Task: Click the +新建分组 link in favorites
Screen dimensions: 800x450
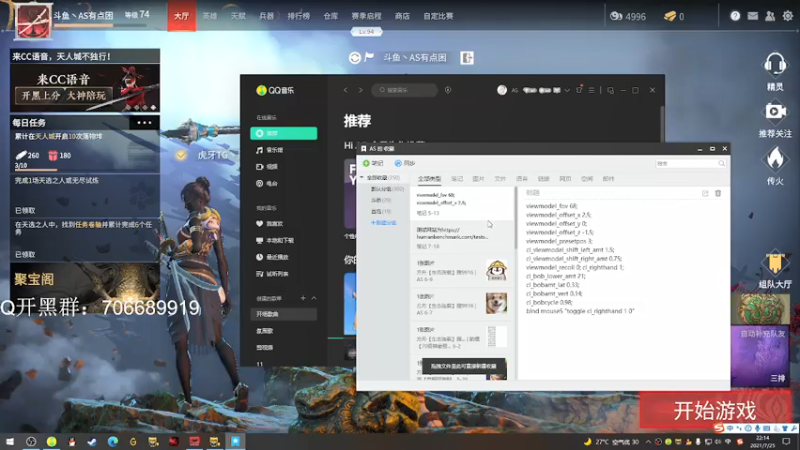Action: click(x=383, y=222)
